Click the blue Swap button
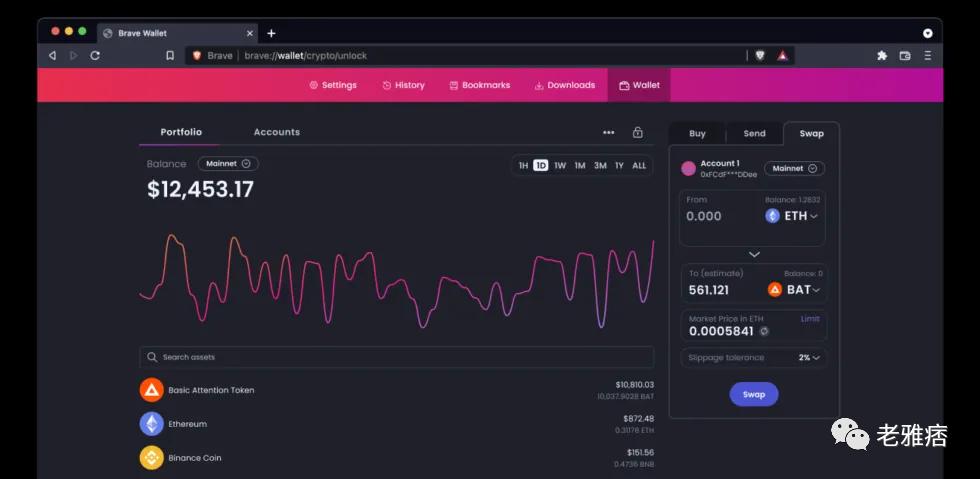The image size is (980, 479). pos(754,395)
